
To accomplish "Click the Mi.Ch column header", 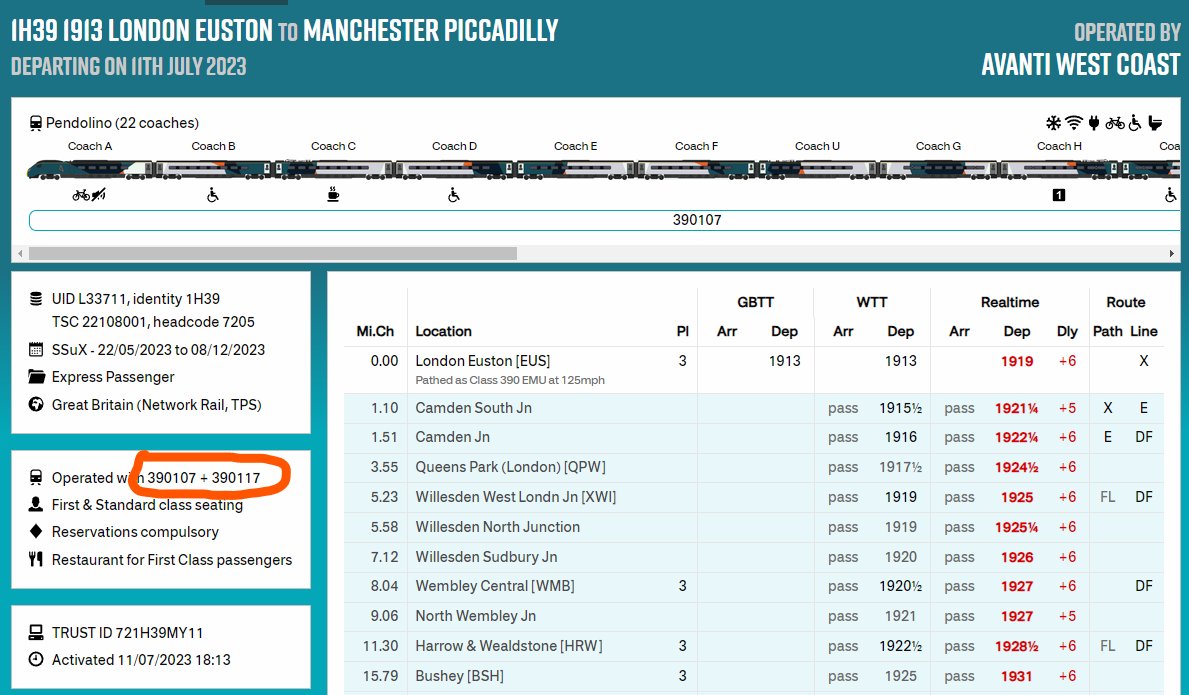I will tap(375, 331).
